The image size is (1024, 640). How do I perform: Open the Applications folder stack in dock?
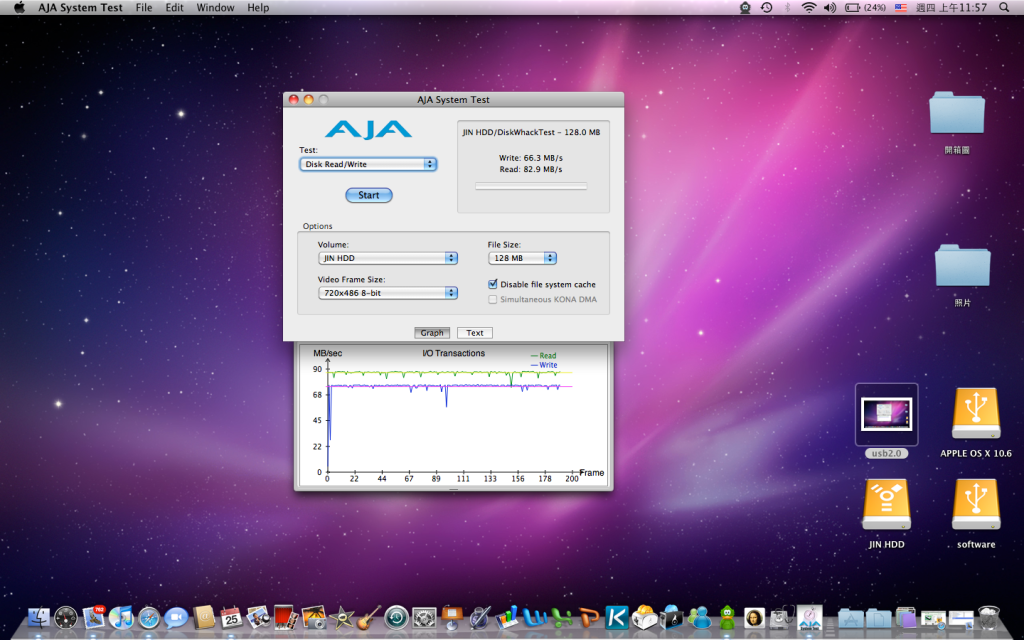click(851, 617)
